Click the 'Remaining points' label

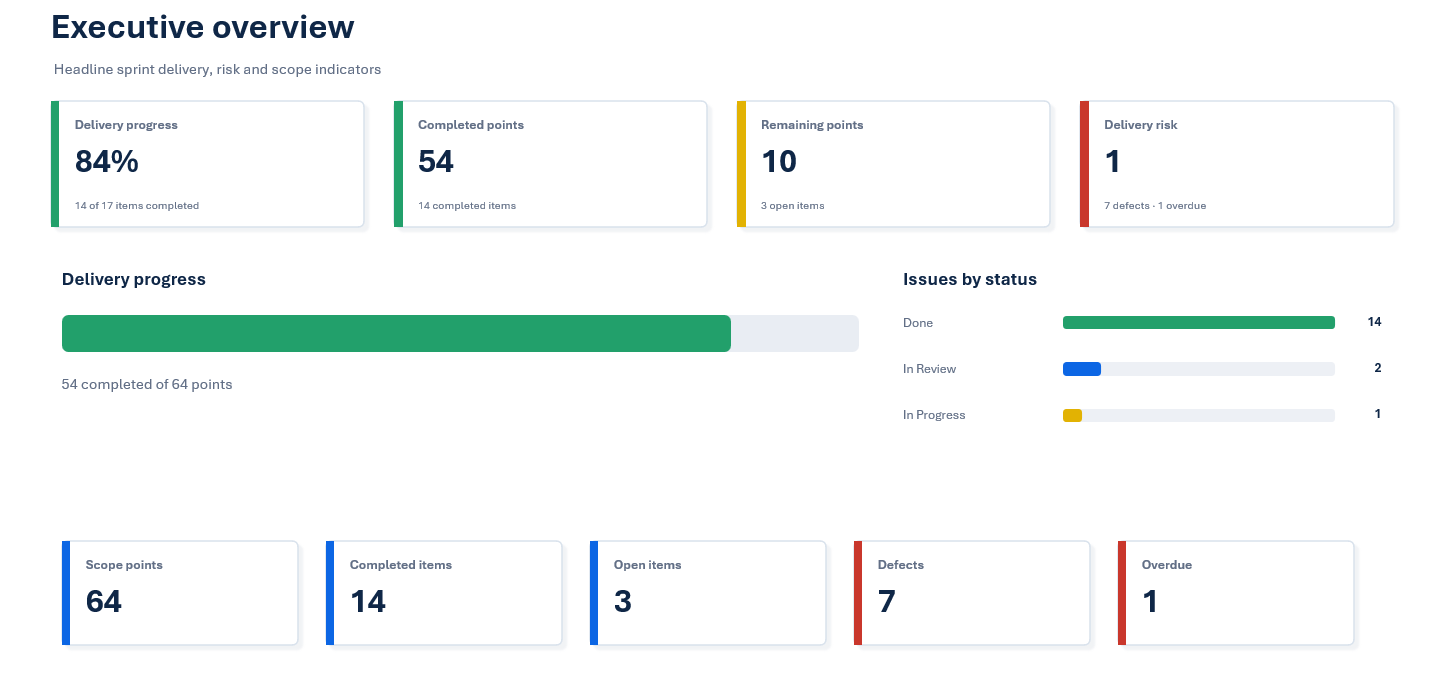812,125
